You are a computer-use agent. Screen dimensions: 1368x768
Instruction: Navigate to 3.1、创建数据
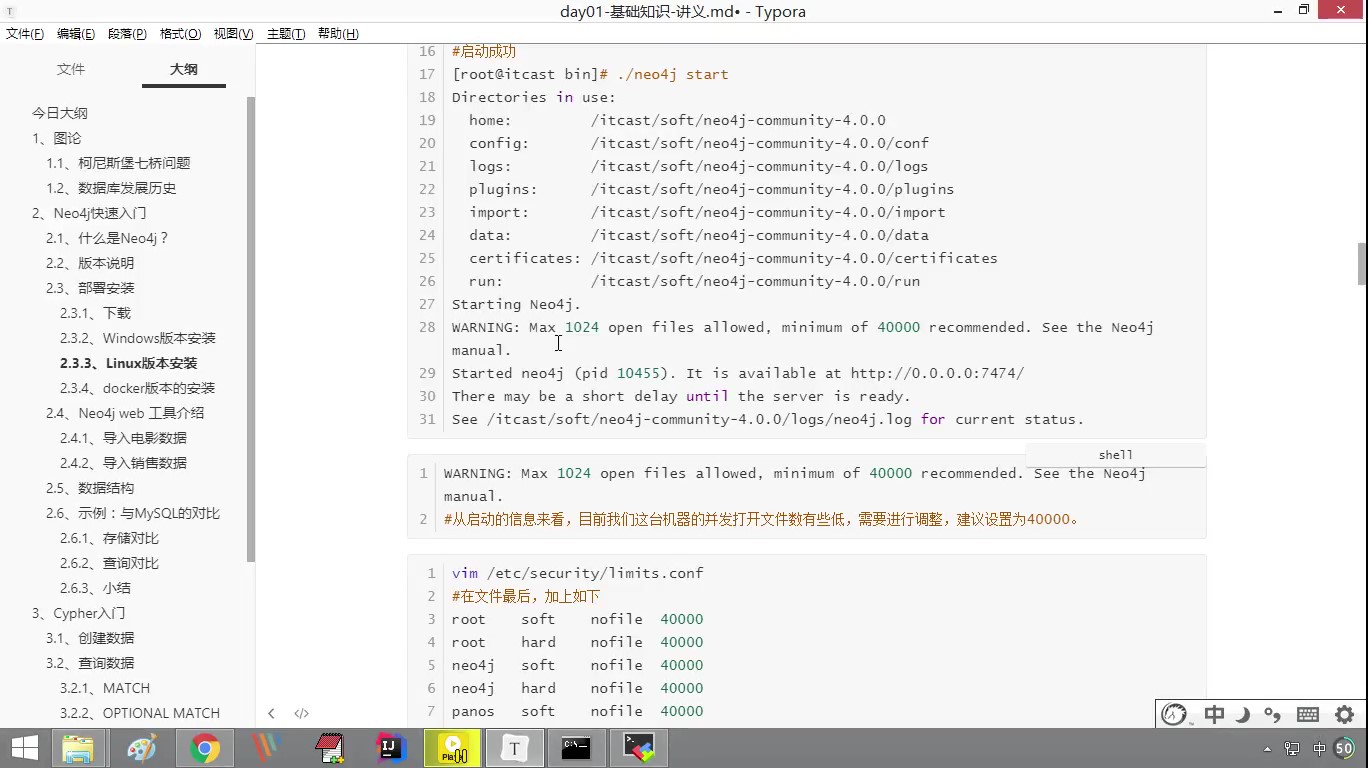90,638
